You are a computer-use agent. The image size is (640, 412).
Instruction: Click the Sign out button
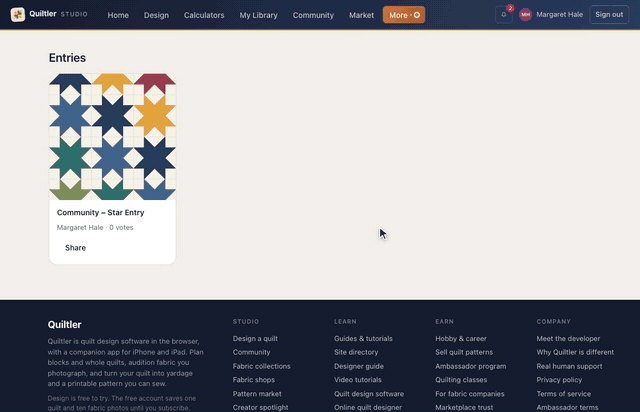pyautogui.click(x=609, y=15)
